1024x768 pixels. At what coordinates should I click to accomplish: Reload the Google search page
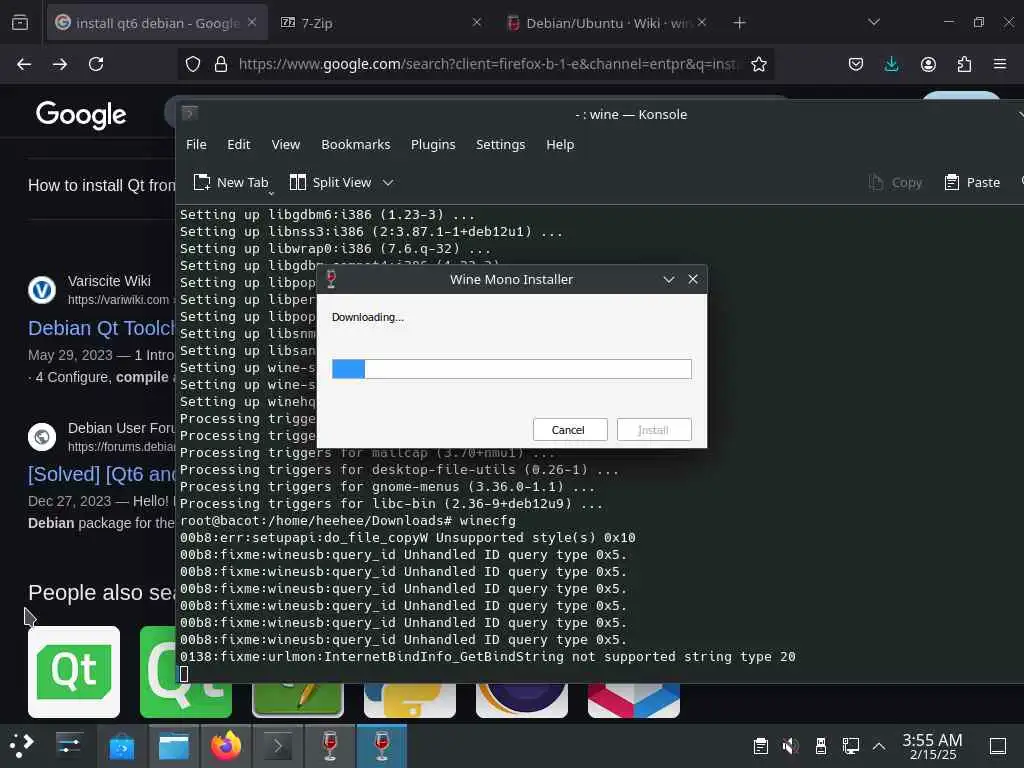[96, 64]
